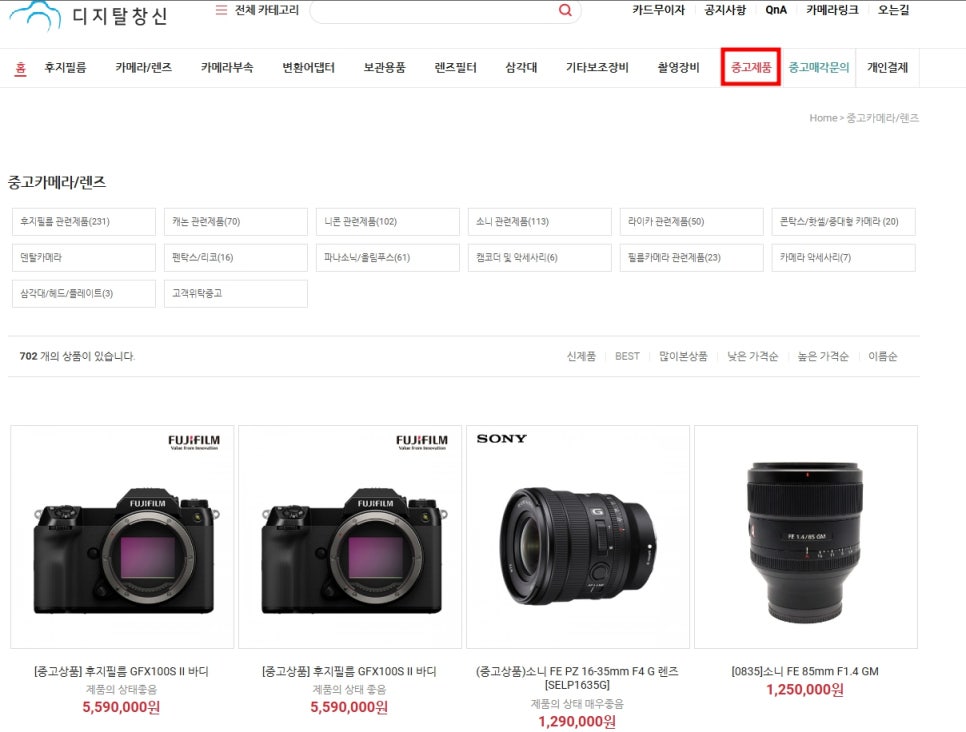The image size is (966, 732).
Task: Open the 후지필름 menu item
Action: (65, 68)
